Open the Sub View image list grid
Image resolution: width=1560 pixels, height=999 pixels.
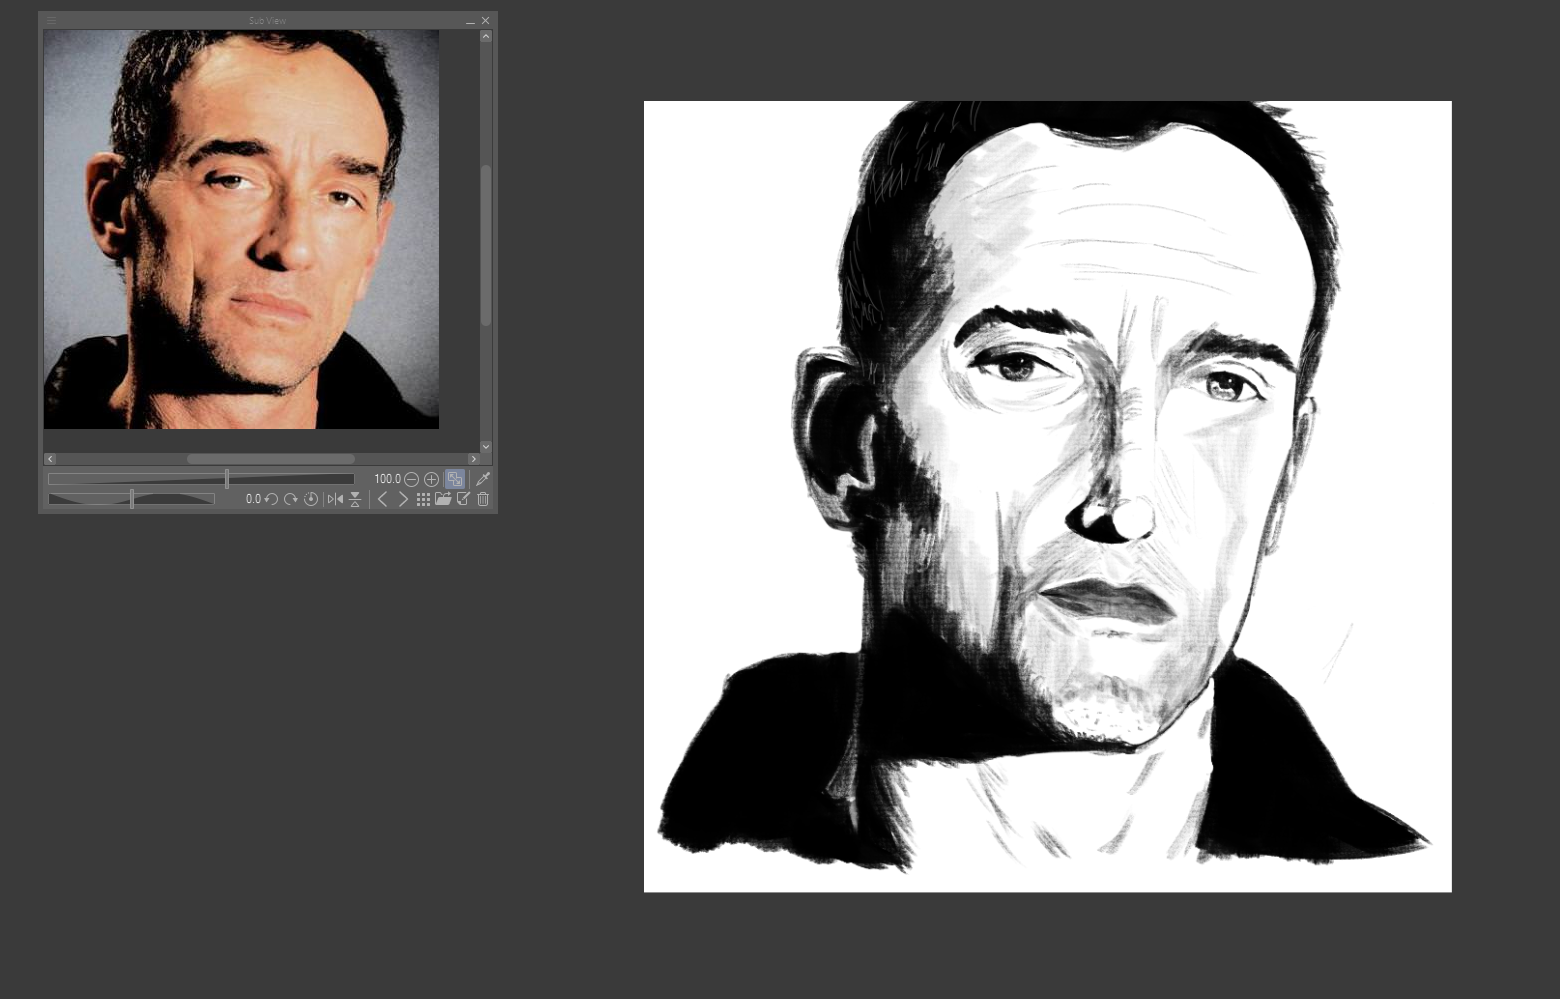click(423, 499)
